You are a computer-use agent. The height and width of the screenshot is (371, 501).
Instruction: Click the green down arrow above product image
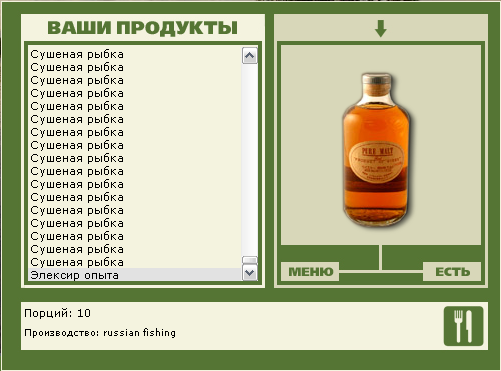[x=381, y=29]
